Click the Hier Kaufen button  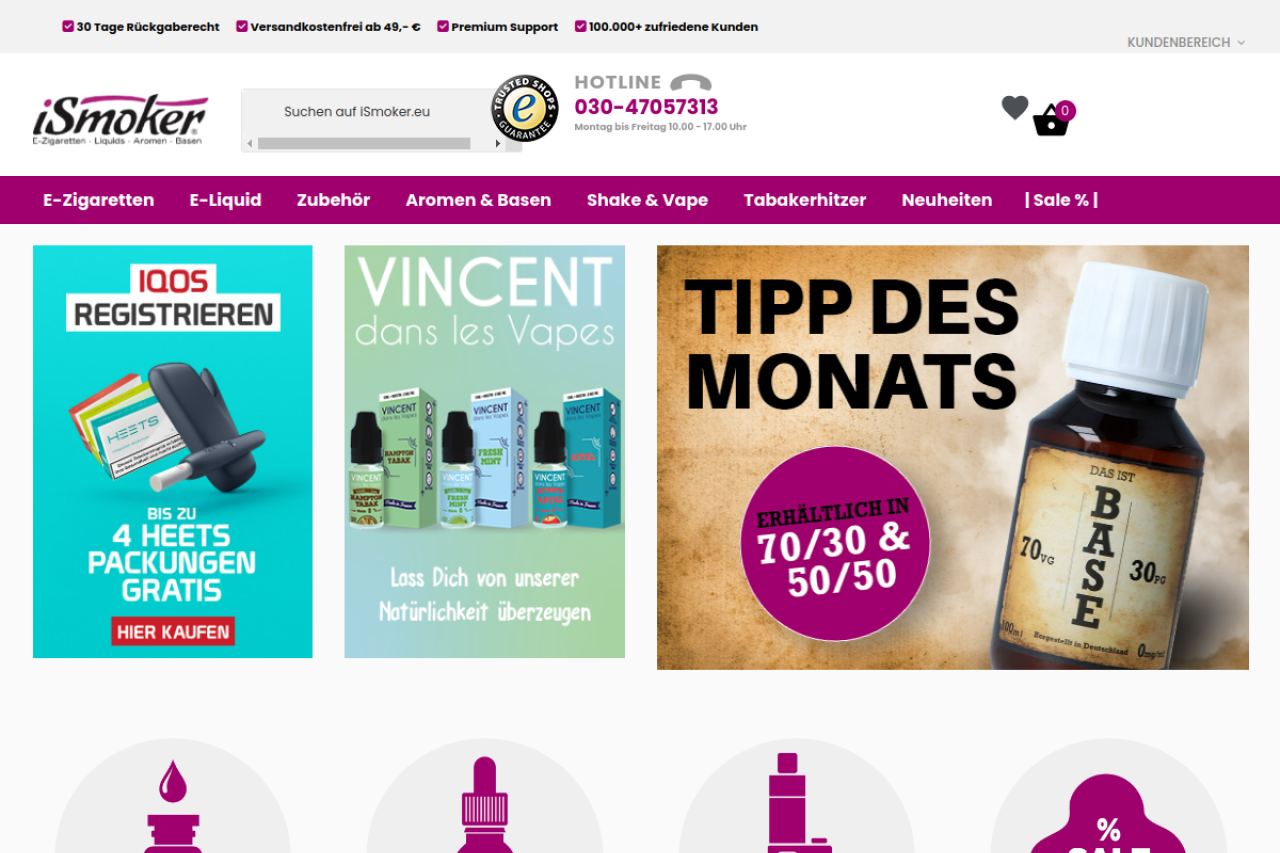[173, 631]
